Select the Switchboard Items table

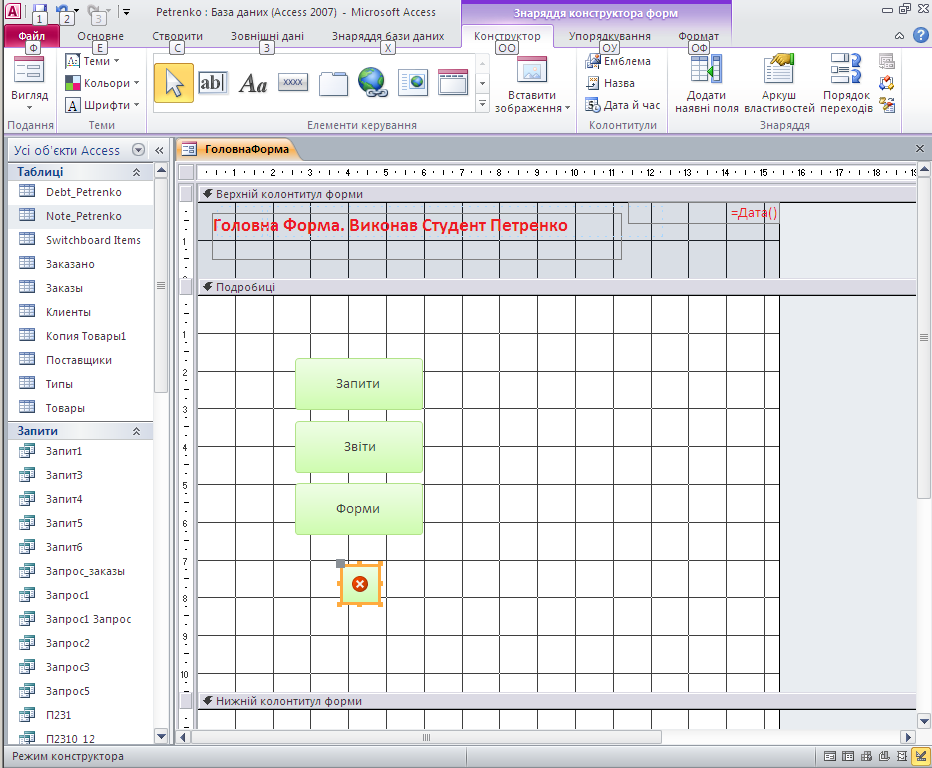tap(81, 240)
